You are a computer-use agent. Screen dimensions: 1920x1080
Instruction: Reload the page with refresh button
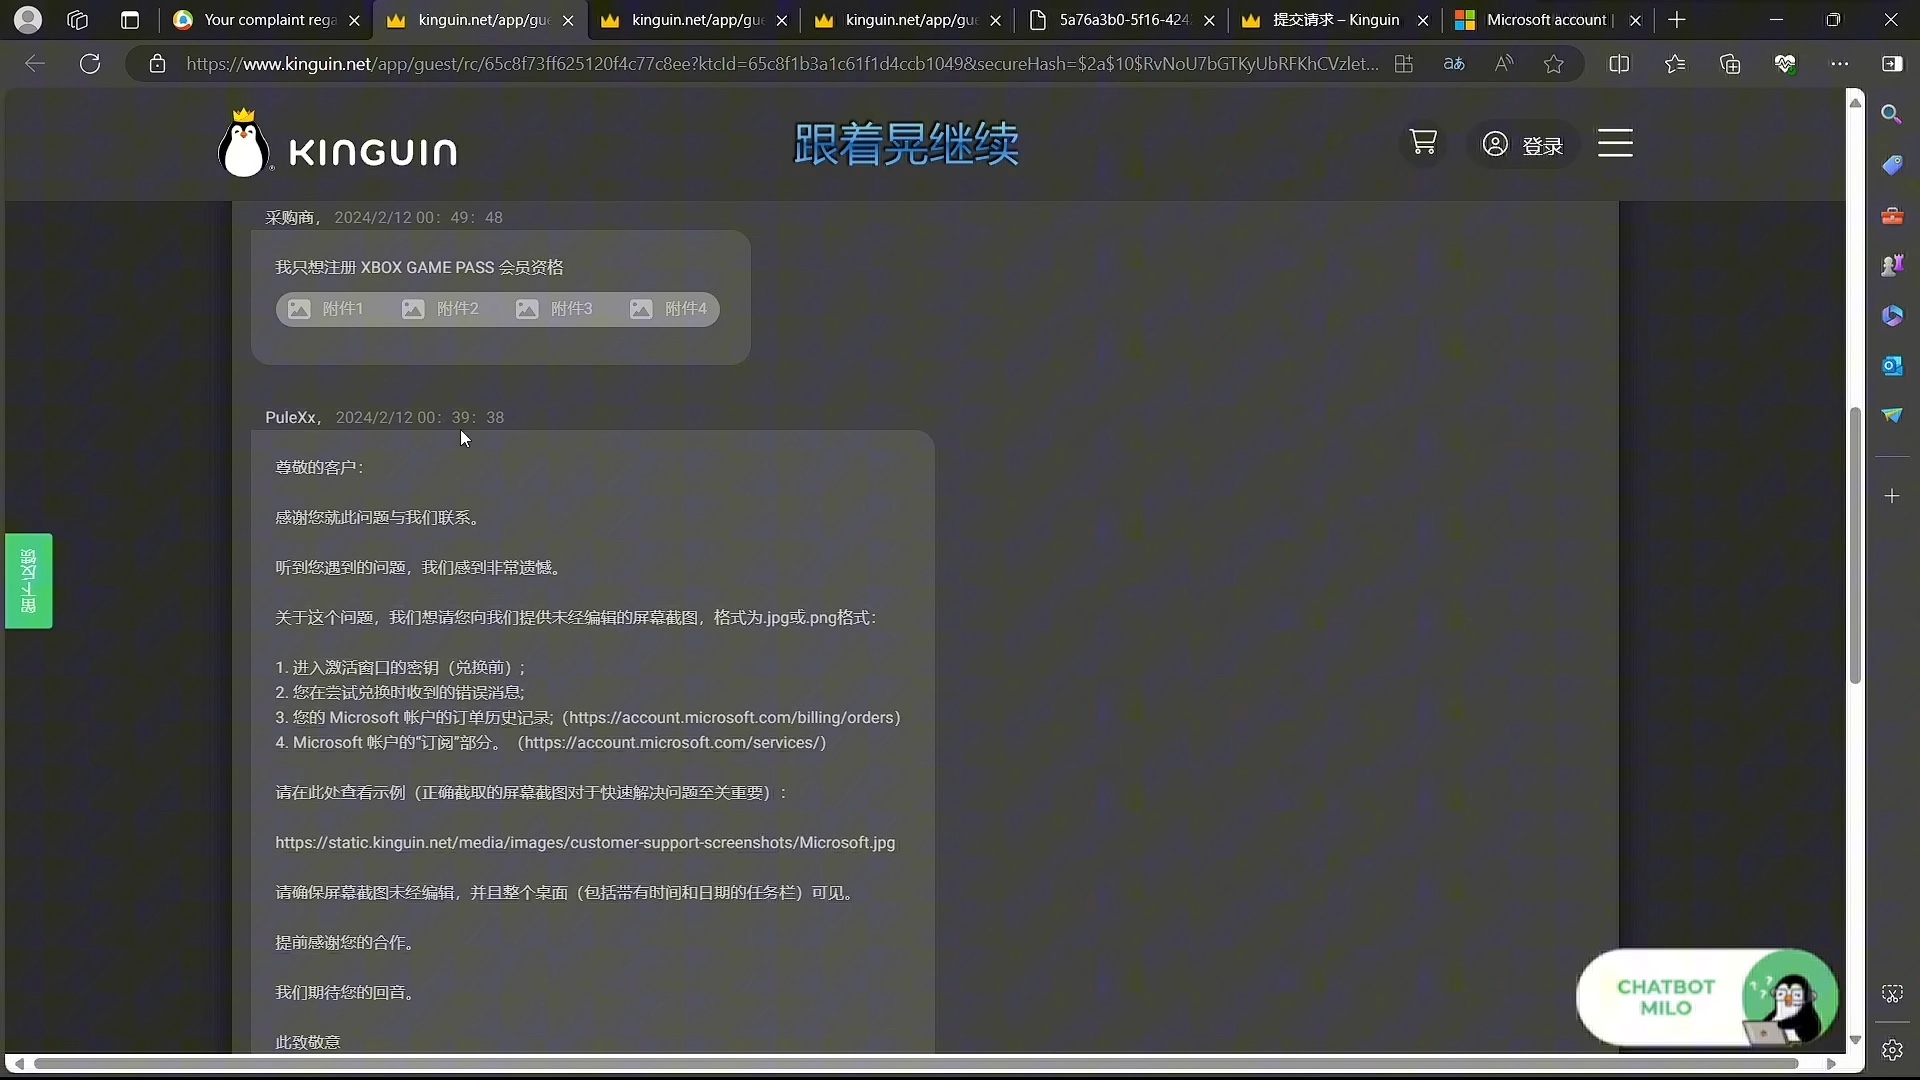click(90, 64)
